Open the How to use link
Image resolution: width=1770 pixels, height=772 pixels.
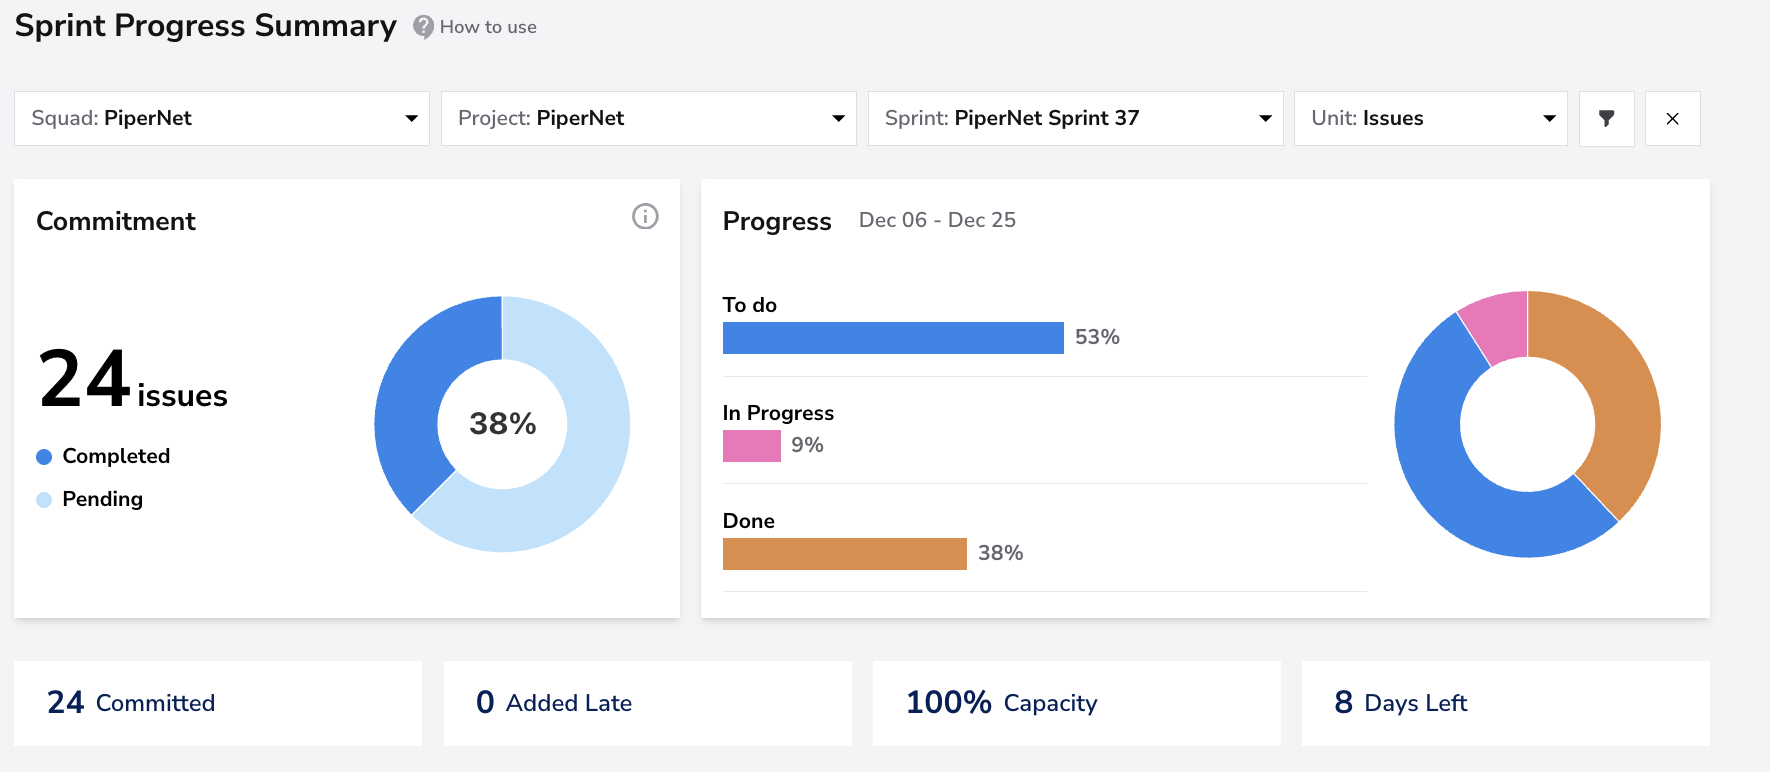(488, 27)
